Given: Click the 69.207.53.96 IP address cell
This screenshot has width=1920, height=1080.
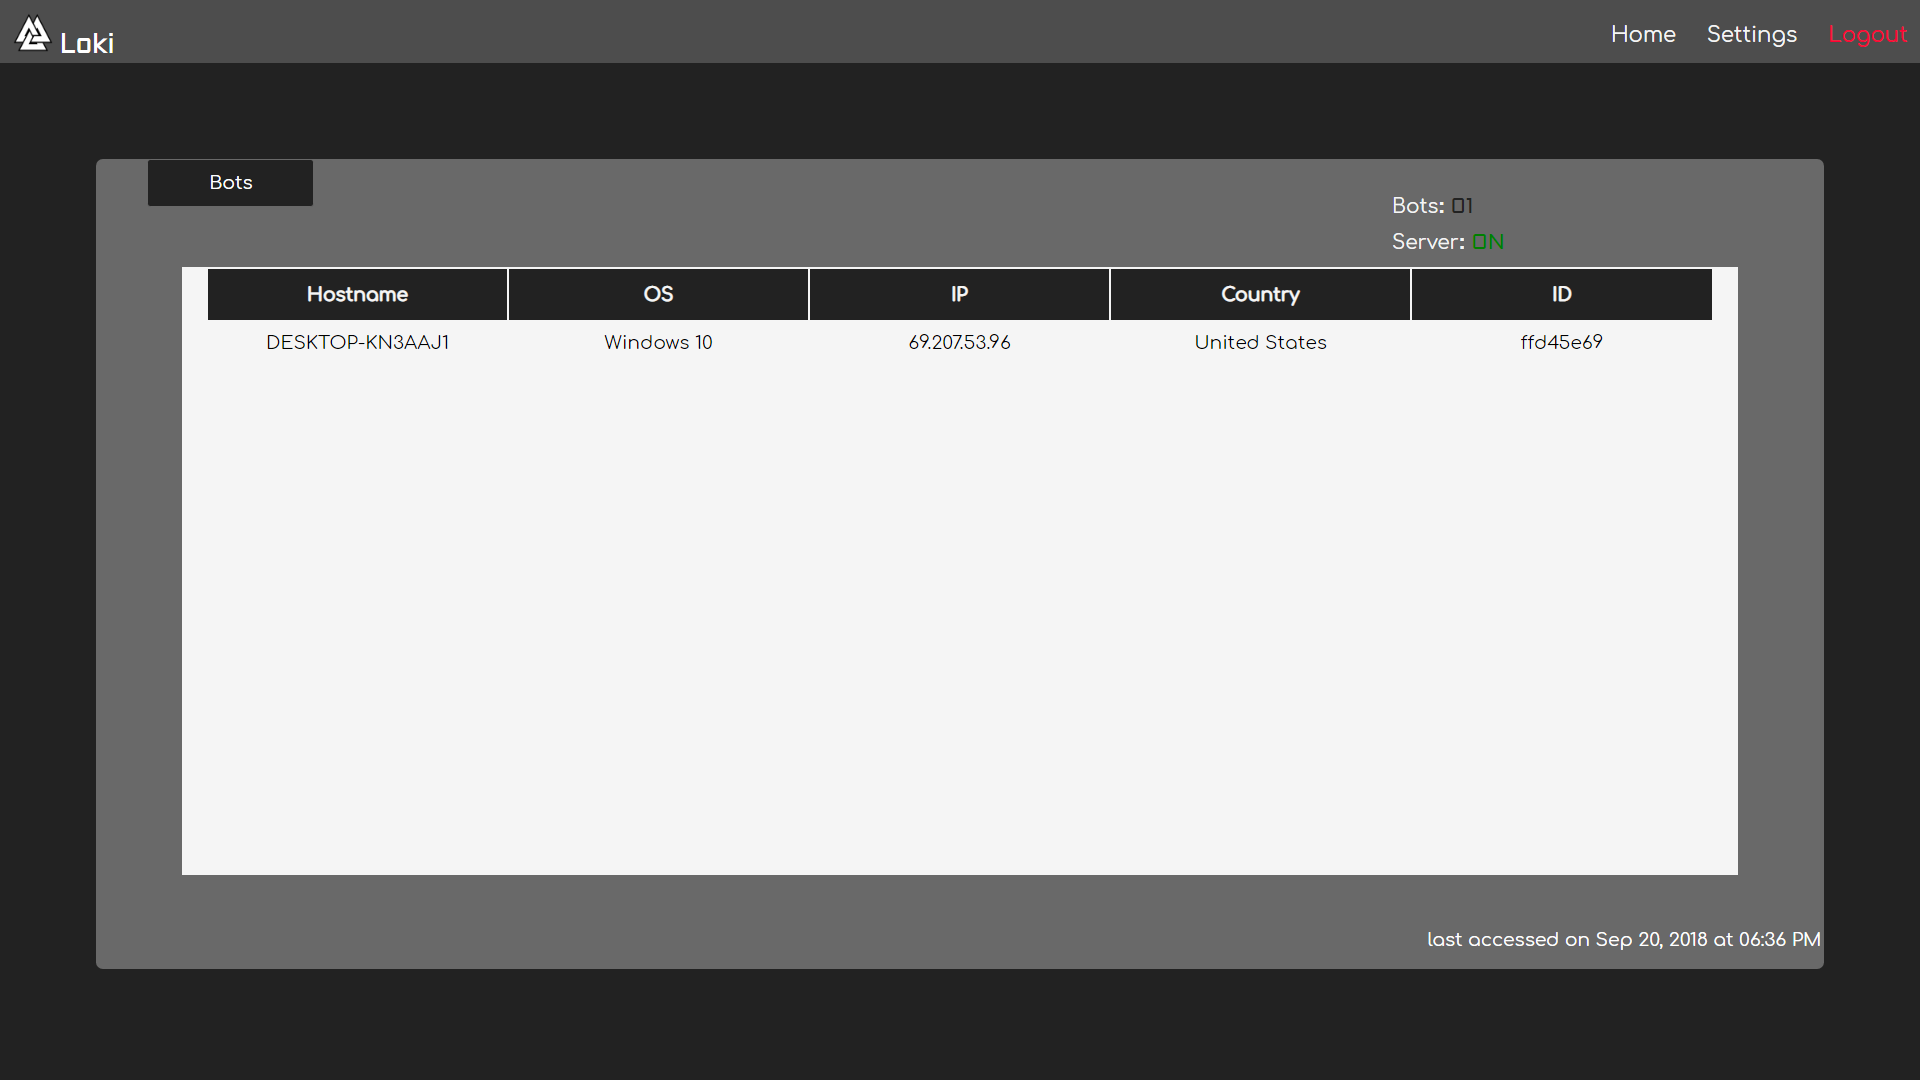Looking at the screenshot, I should coord(959,342).
